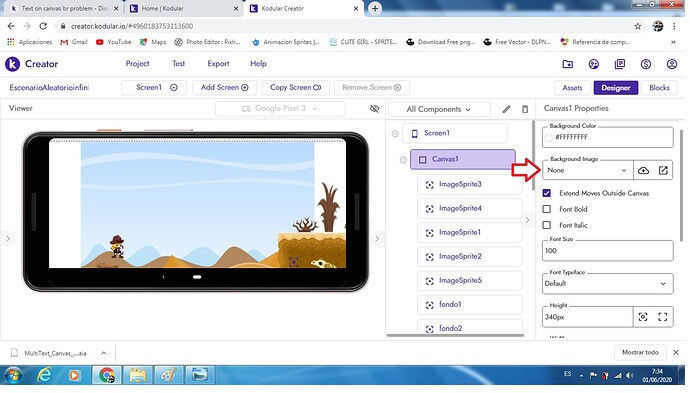Open the theme palette icon
The width and height of the screenshot is (690, 393).
coord(594,64)
